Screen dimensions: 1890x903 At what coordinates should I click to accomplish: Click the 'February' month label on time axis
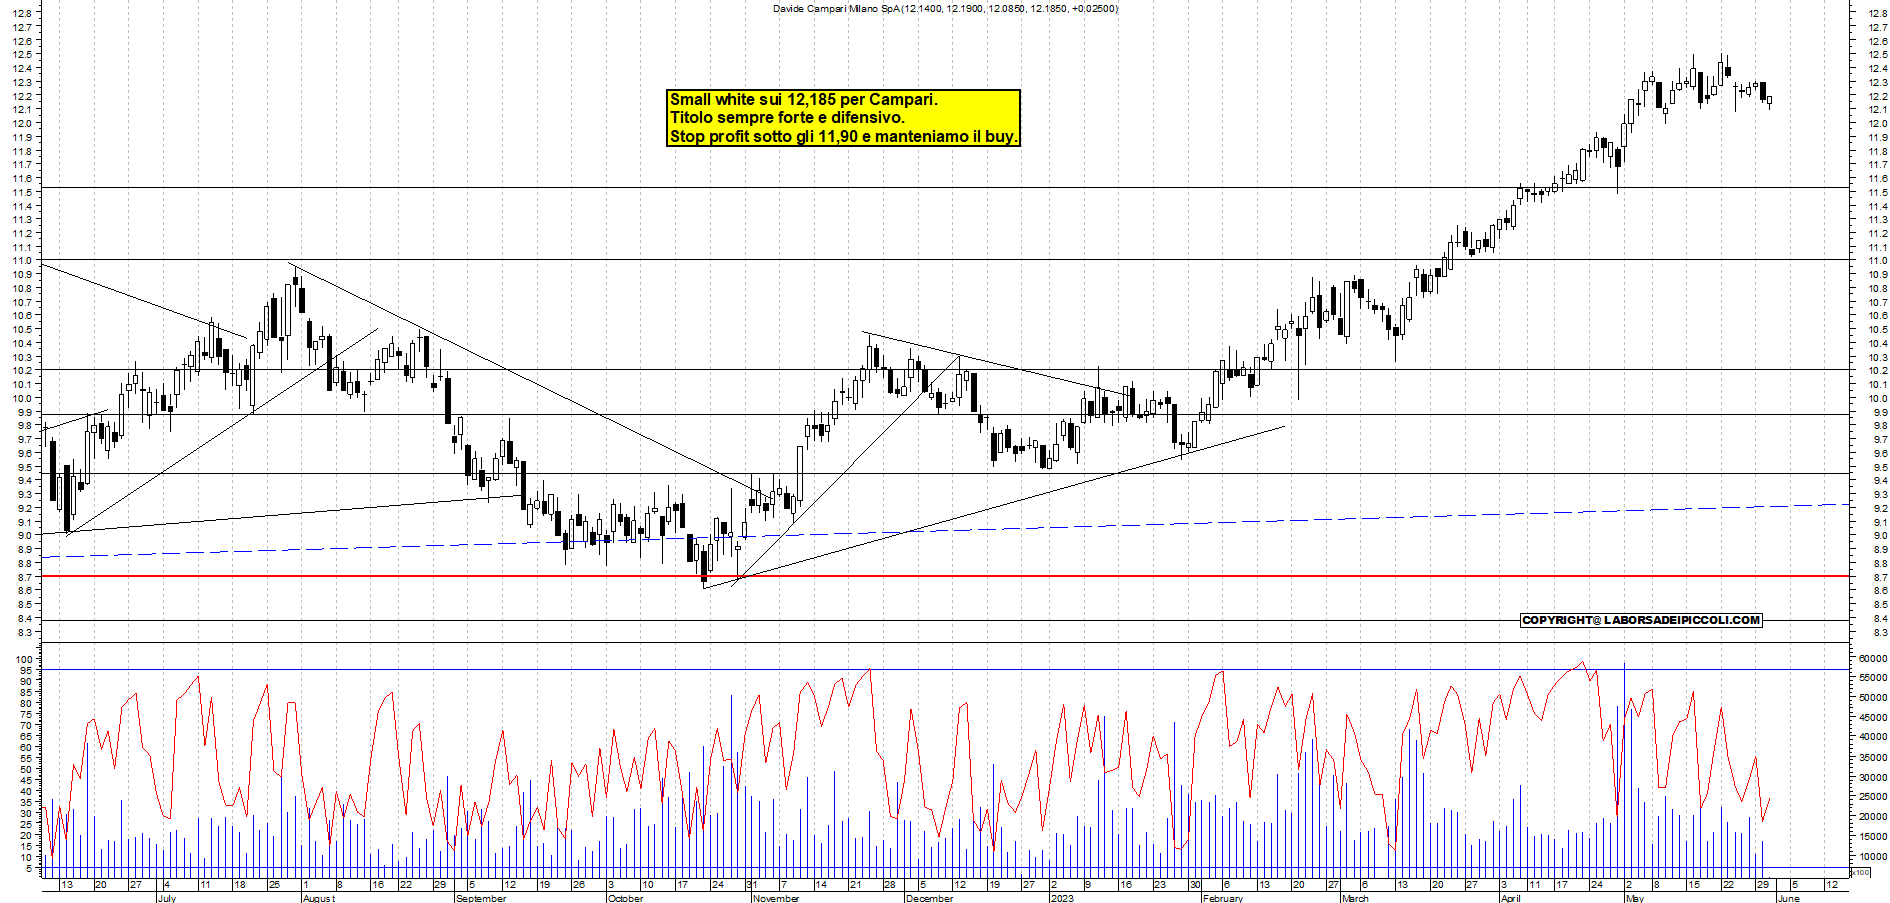[1223, 898]
